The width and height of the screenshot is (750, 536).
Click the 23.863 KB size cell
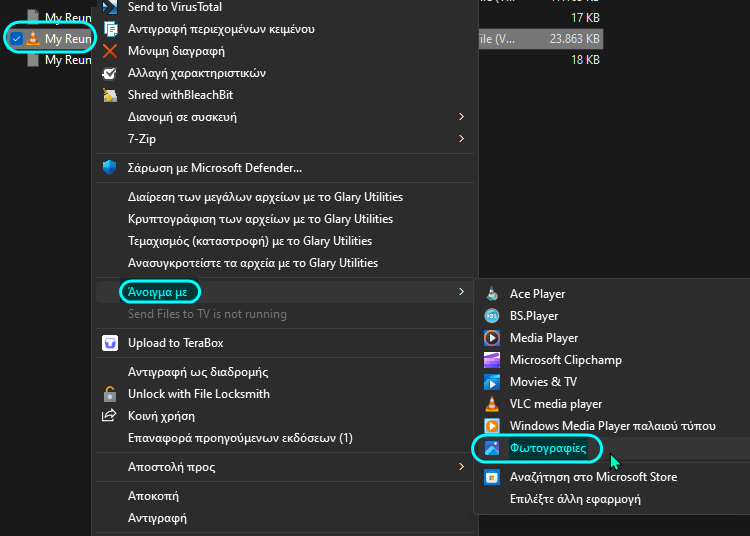(574, 39)
